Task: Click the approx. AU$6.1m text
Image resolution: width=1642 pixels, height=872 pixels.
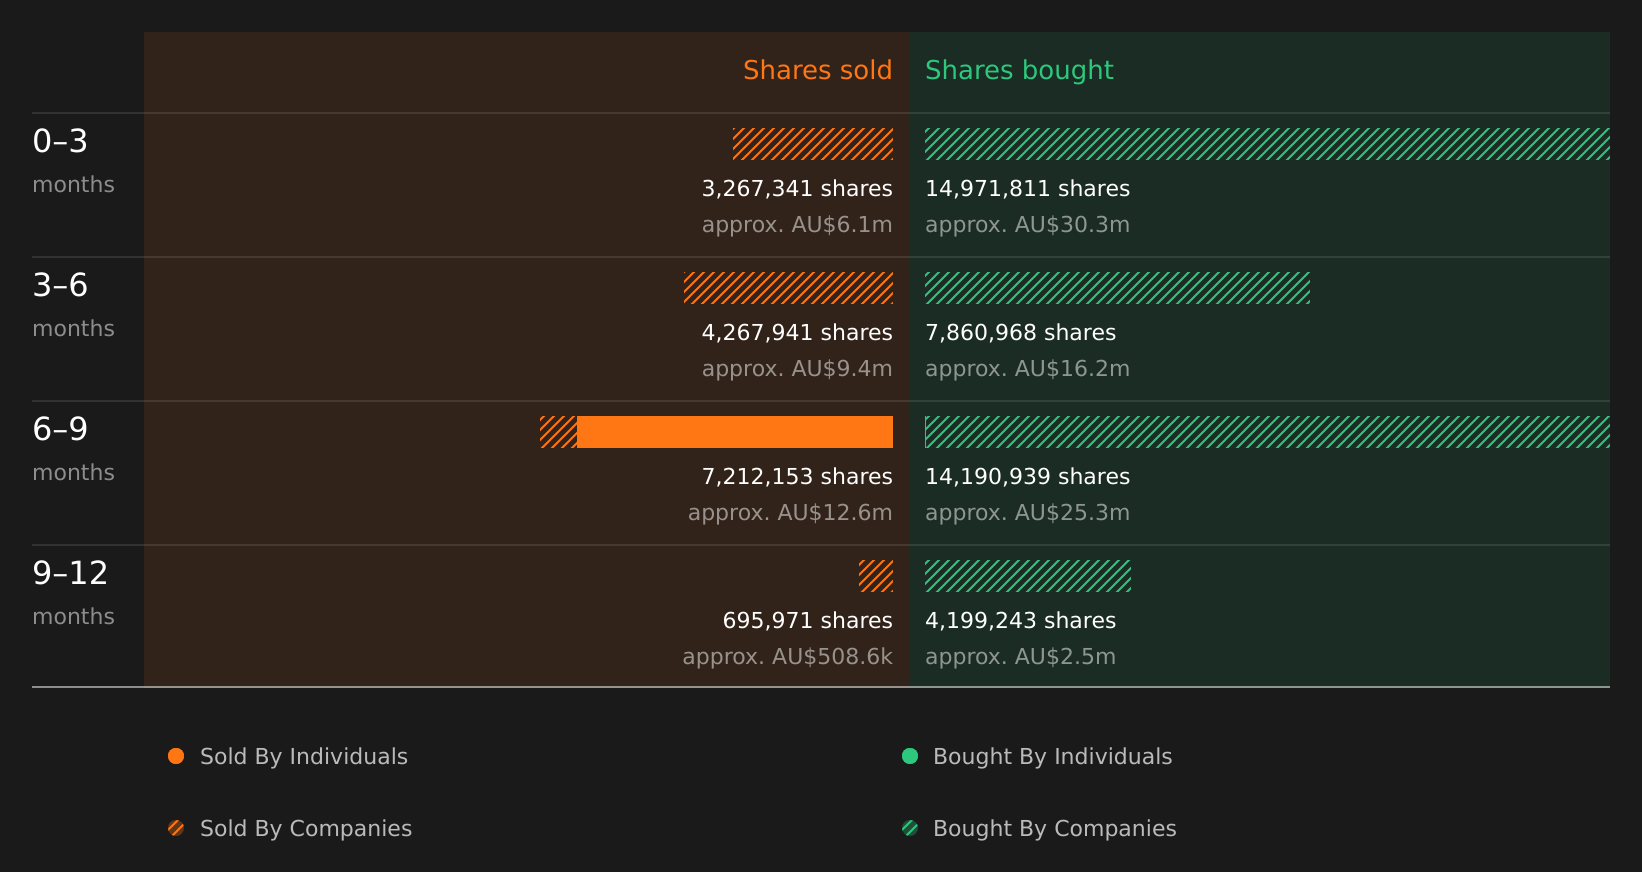Action: 797,225
